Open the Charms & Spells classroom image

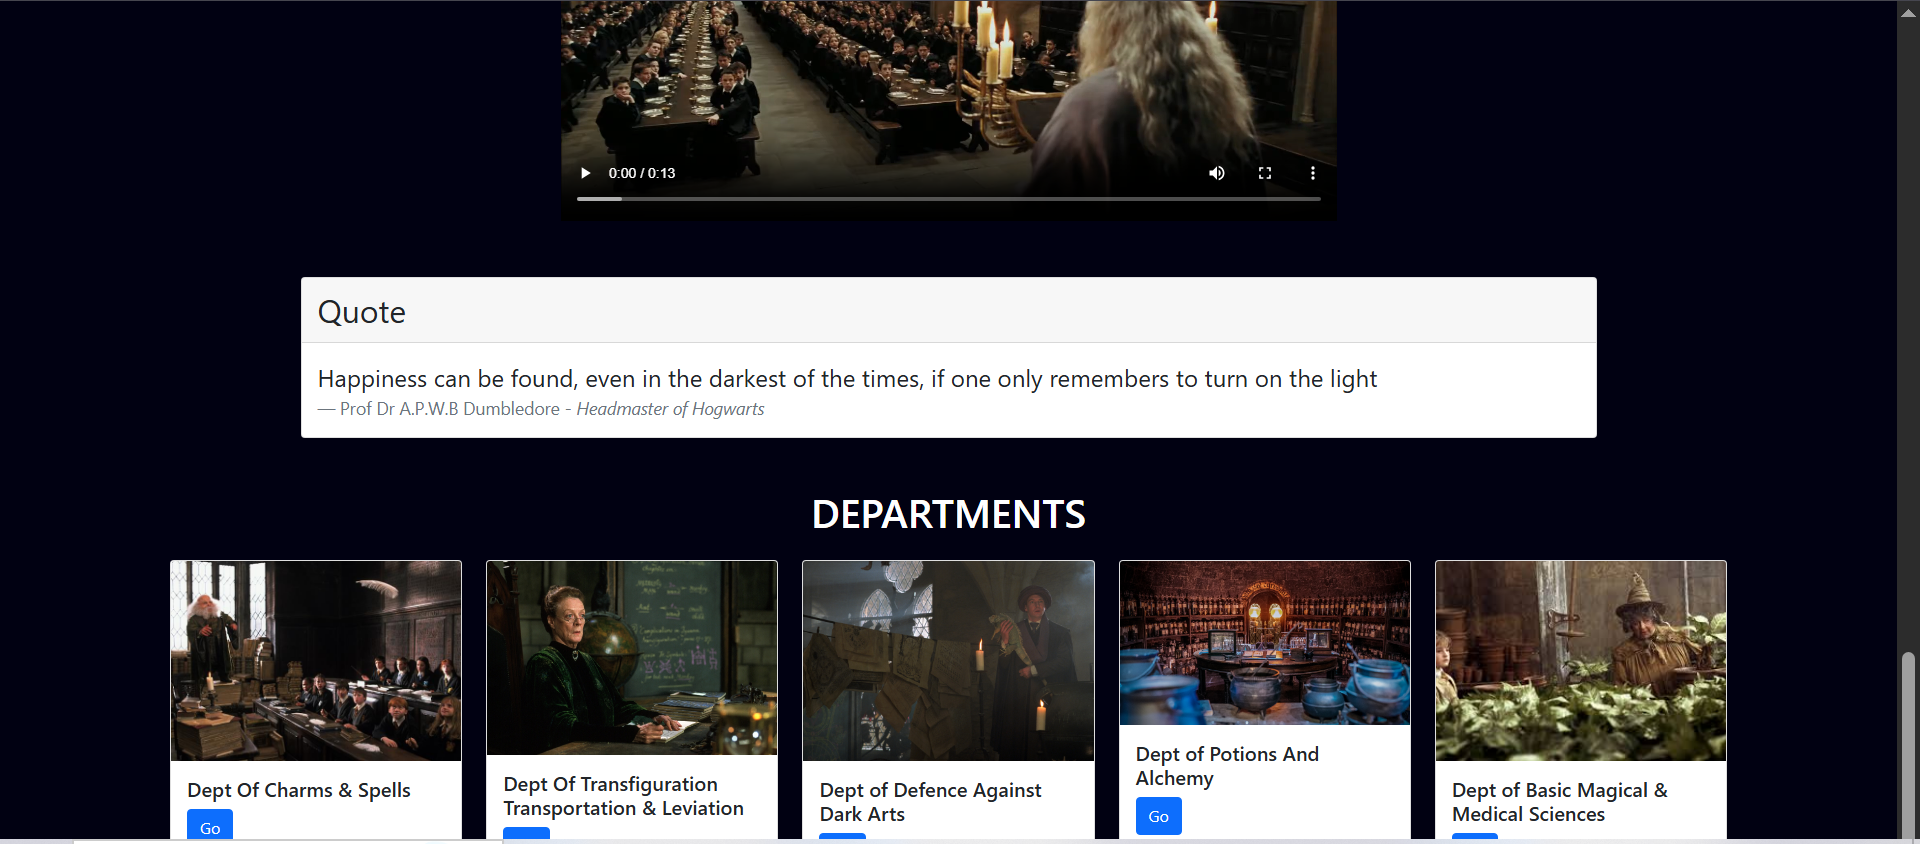[x=316, y=661]
